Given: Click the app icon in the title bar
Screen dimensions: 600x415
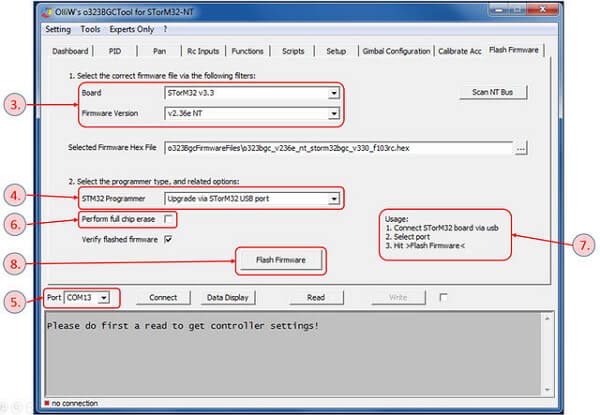Looking at the screenshot, I should (47, 12).
